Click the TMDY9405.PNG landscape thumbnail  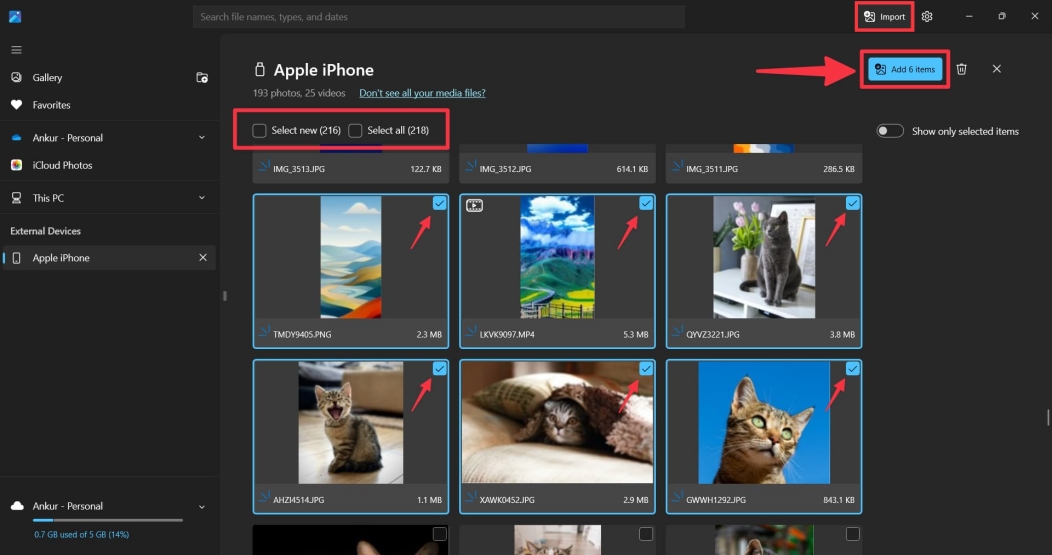[351, 257]
